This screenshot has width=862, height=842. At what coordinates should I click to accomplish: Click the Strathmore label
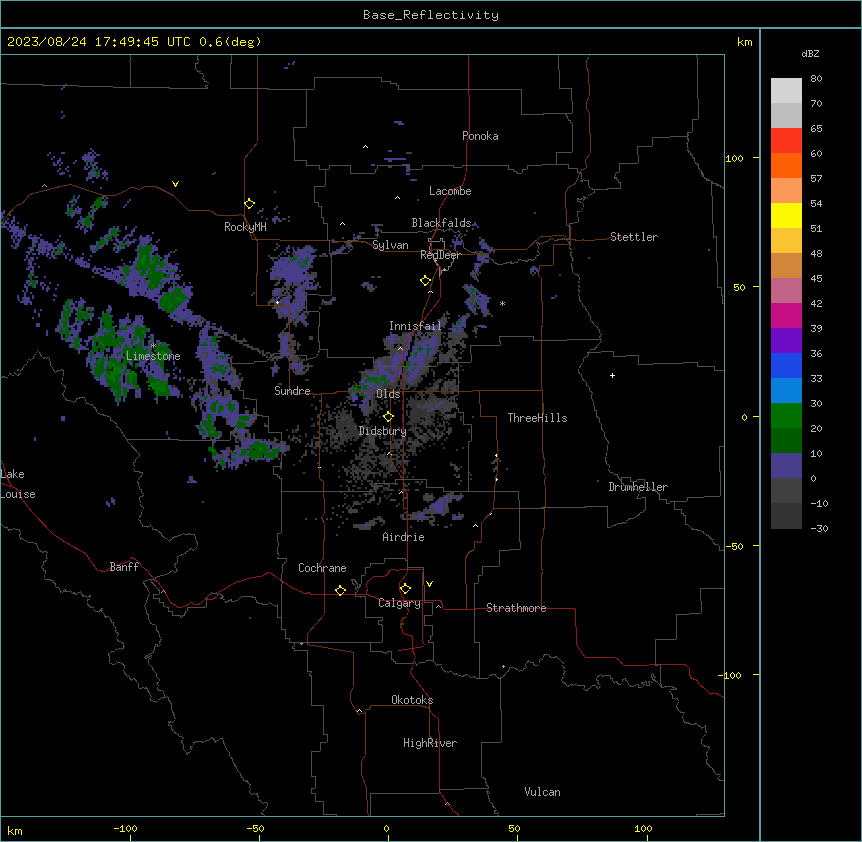click(x=516, y=608)
